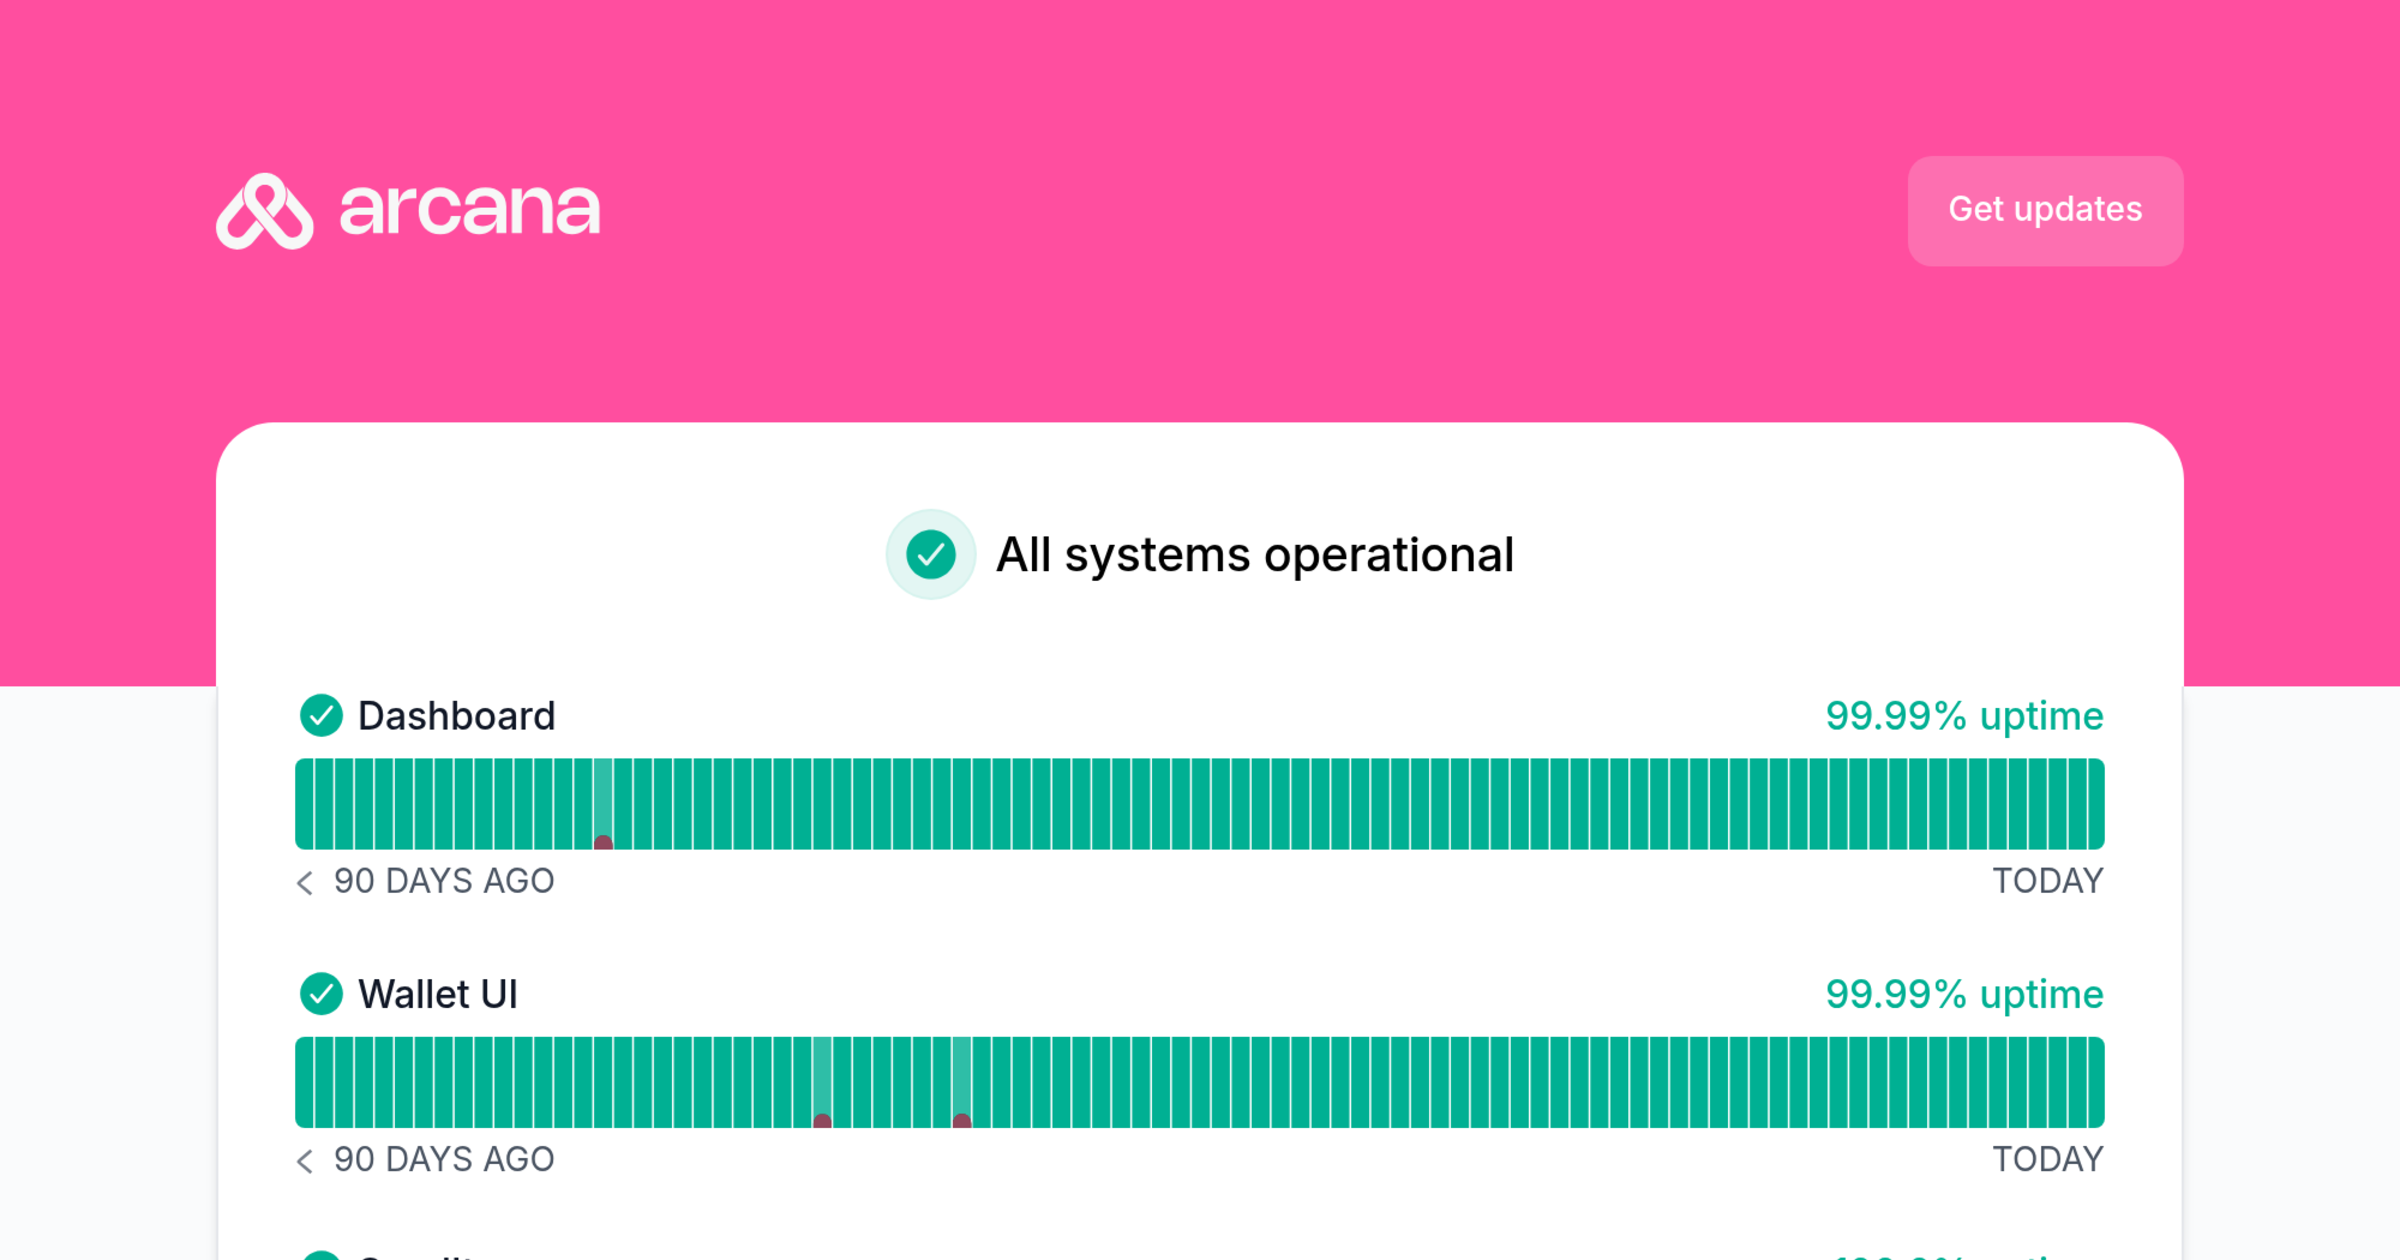
Task: Click the Get updates button
Action: (x=2045, y=210)
